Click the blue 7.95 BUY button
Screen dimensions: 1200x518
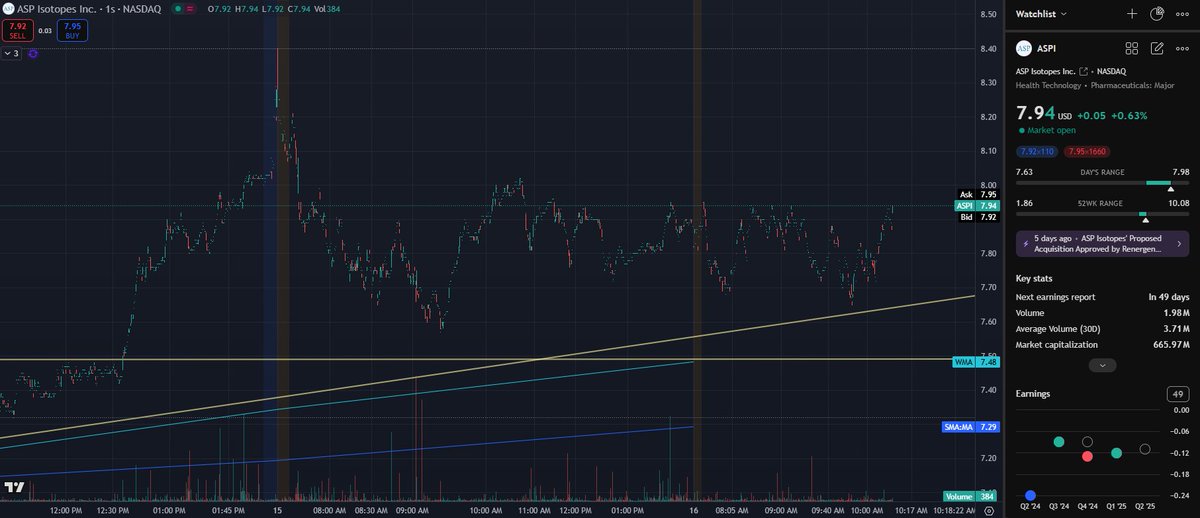point(72,30)
